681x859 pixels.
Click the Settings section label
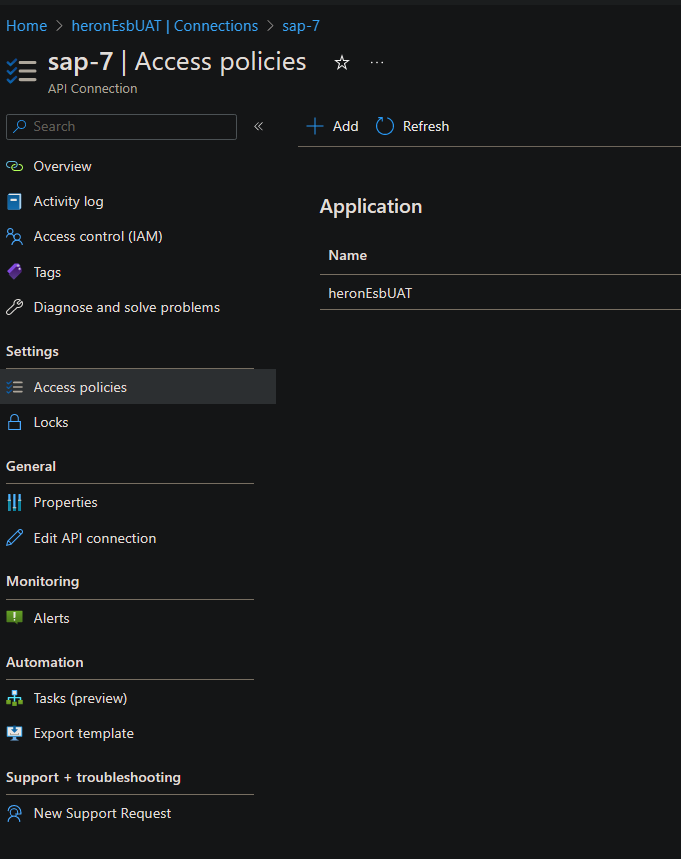coord(32,352)
